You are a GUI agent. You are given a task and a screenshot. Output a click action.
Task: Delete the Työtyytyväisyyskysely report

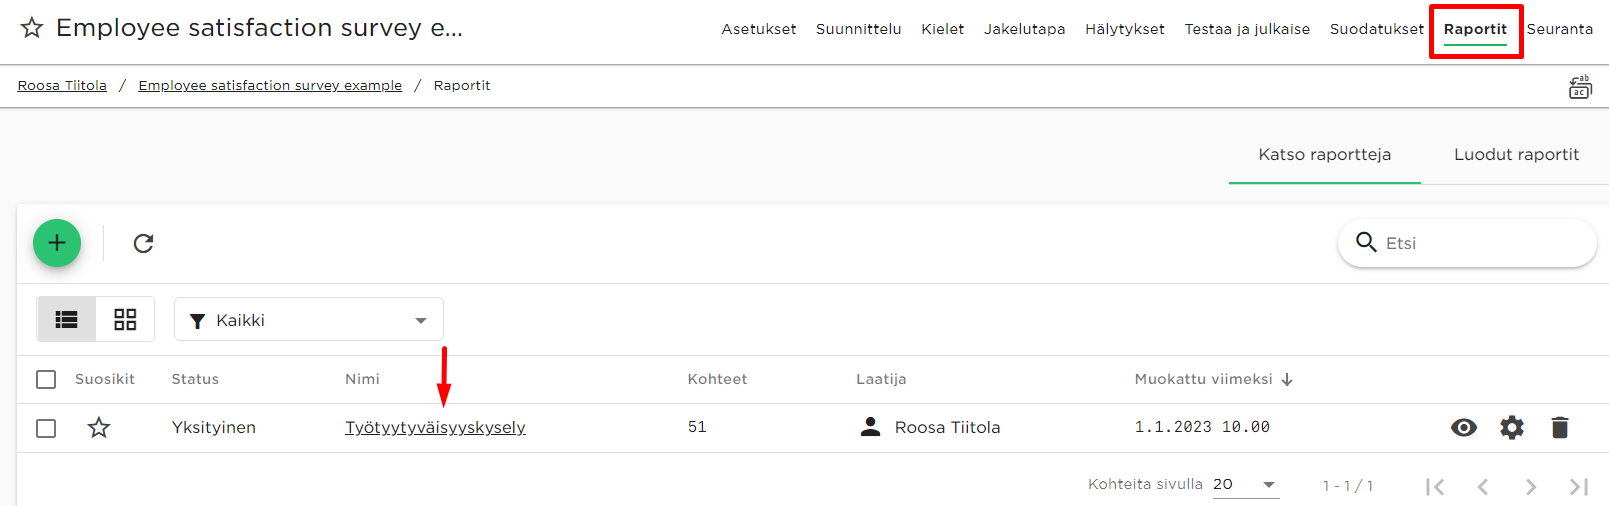(1560, 428)
